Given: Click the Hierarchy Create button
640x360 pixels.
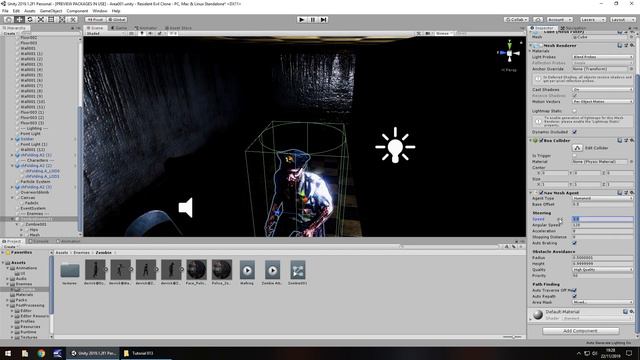Looking at the screenshot, I should (x=10, y=33).
